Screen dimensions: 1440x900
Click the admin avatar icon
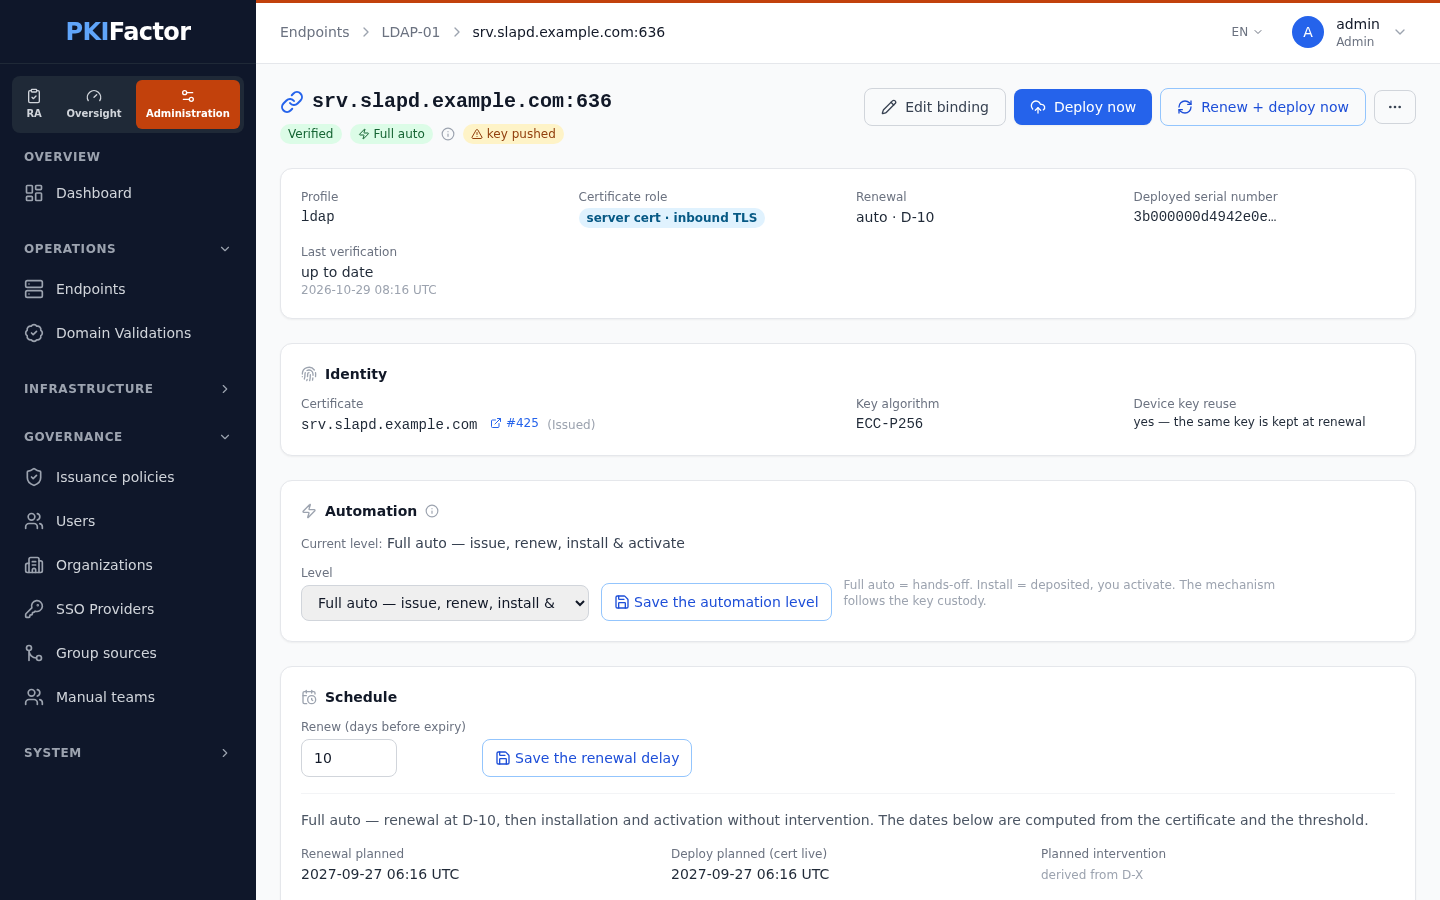[1308, 32]
